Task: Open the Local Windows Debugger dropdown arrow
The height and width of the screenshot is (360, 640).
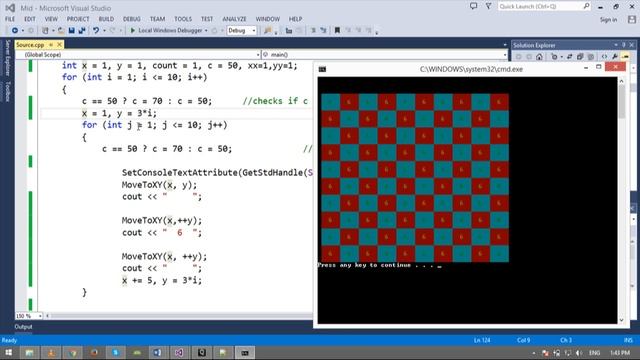Action: click(206, 31)
